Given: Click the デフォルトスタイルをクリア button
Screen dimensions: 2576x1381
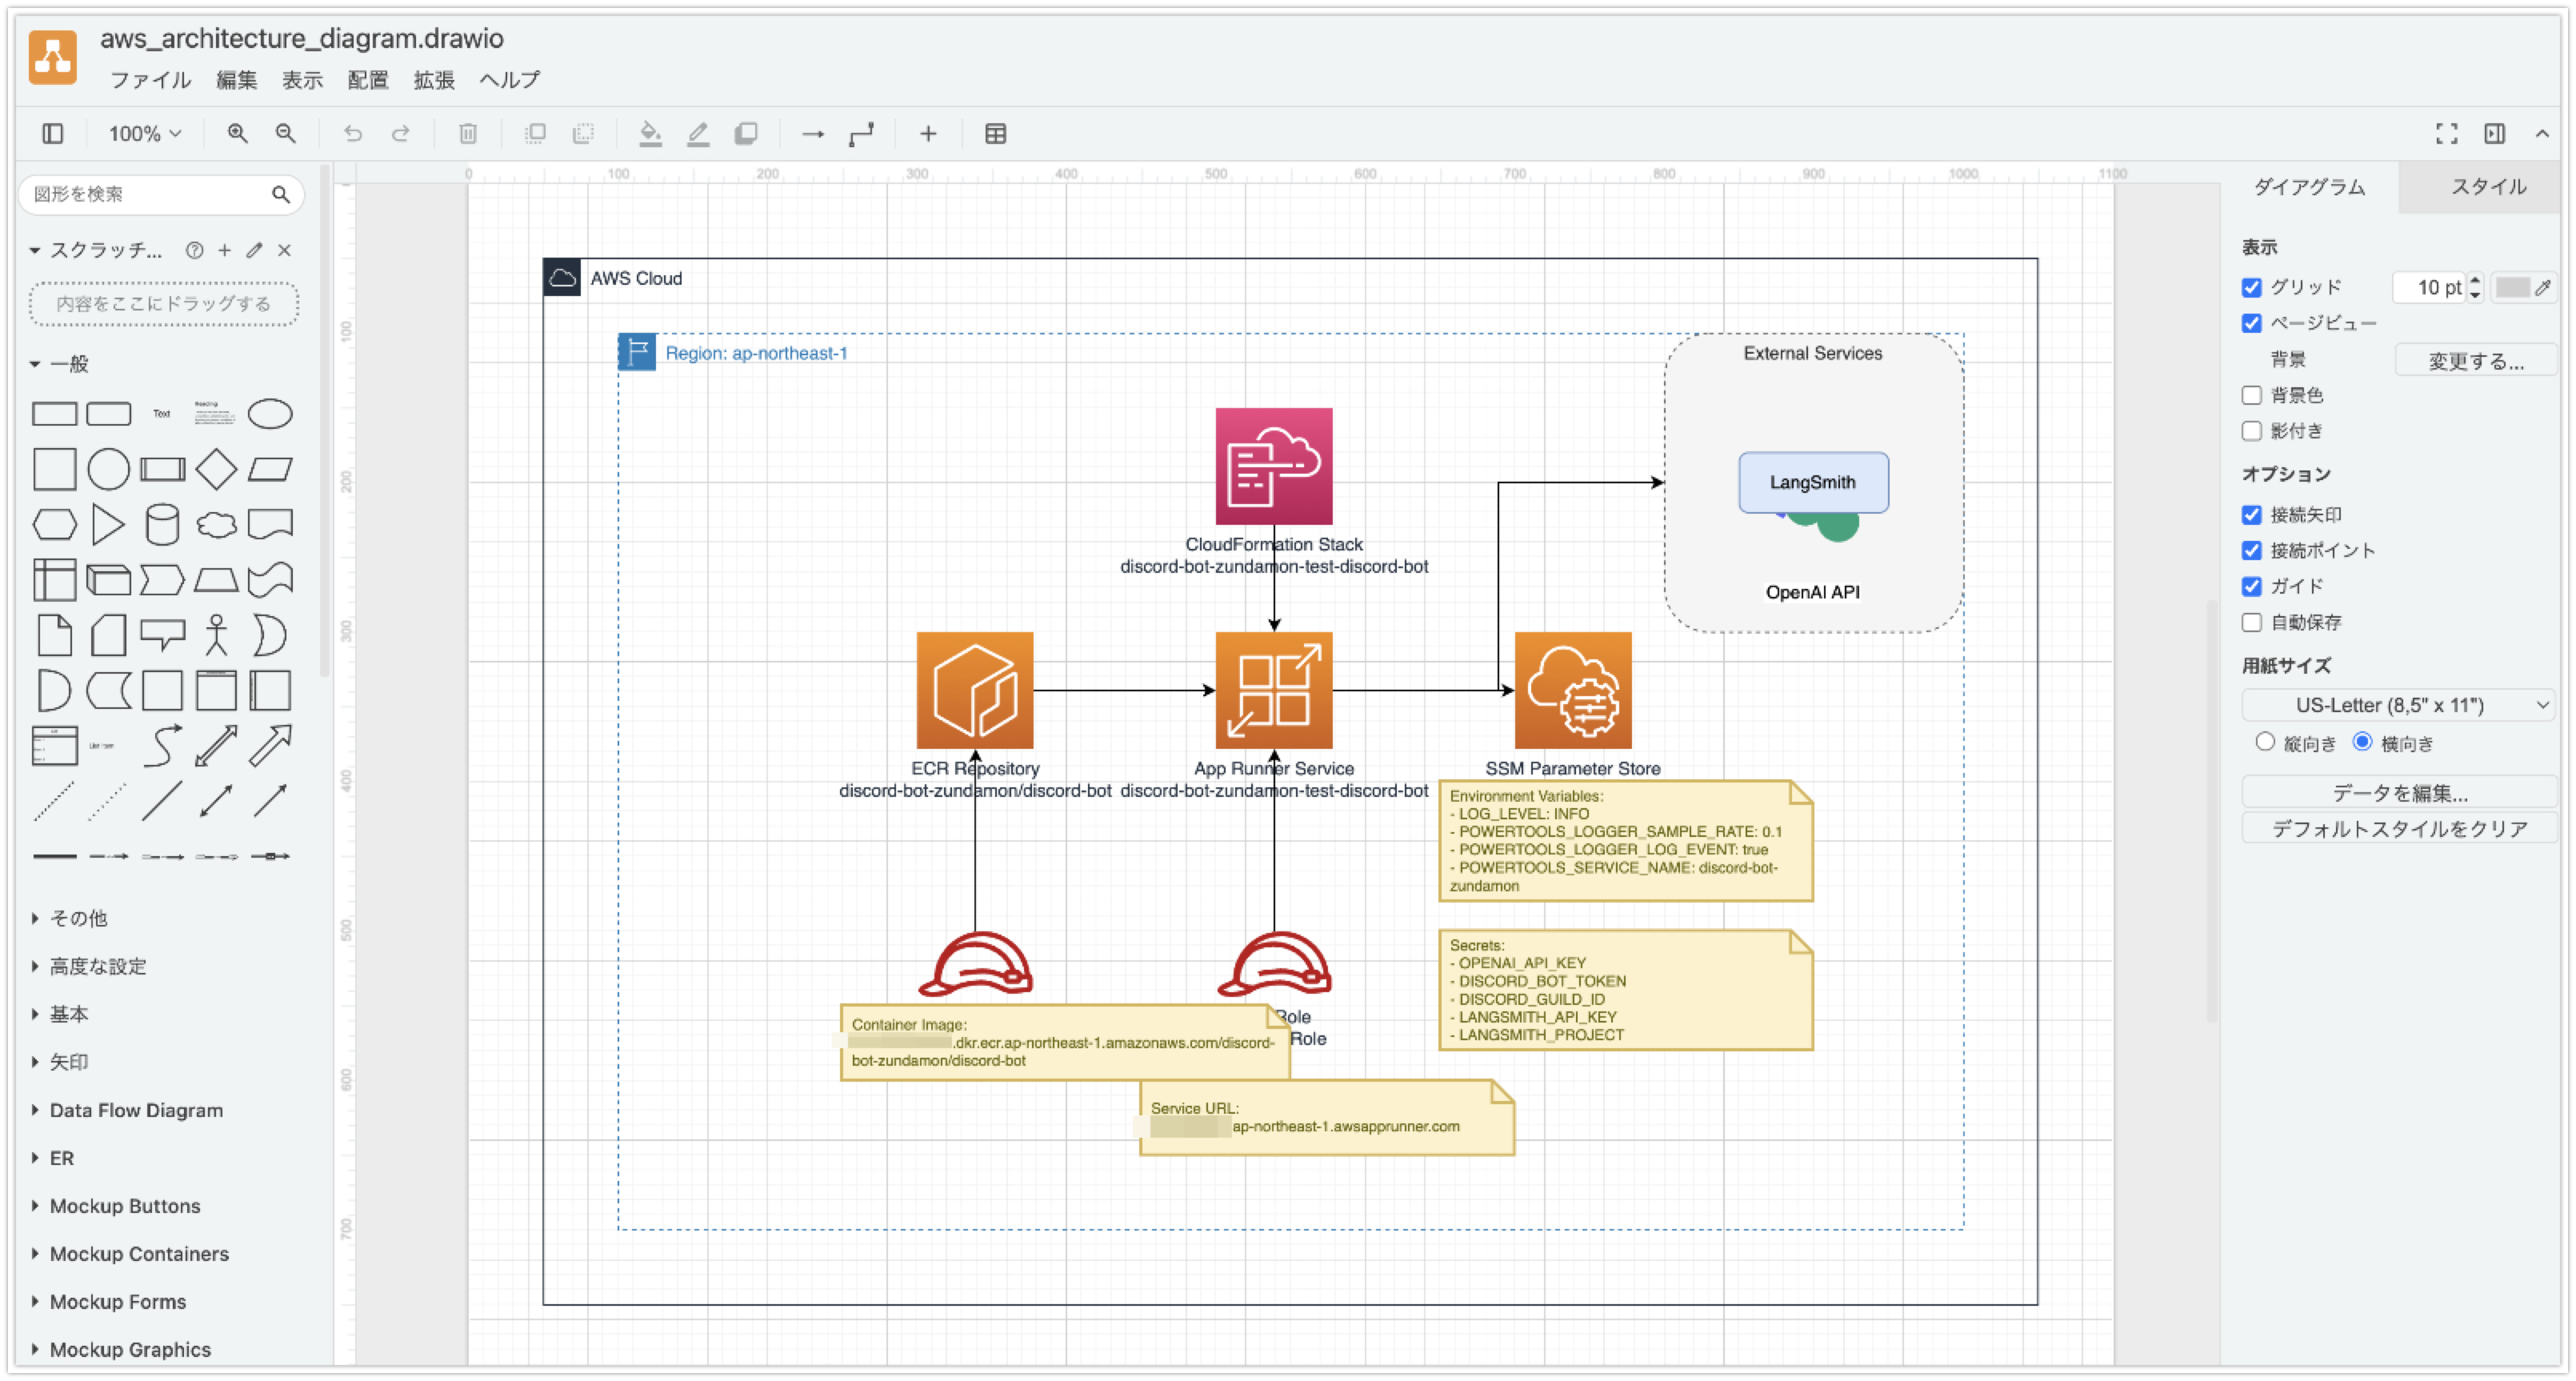Looking at the screenshot, I should pyautogui.click(x=2399, y=829).
